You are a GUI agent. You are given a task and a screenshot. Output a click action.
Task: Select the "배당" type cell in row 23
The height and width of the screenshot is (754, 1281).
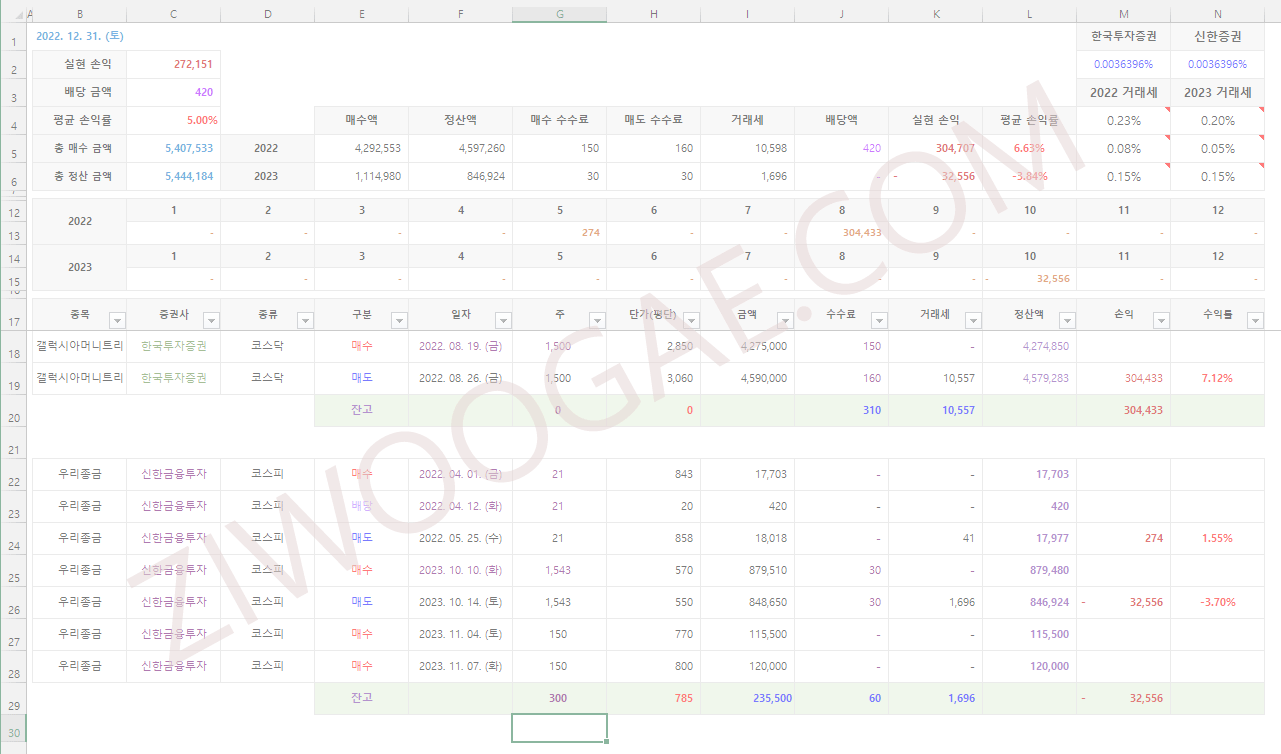[x=361, y=506]
